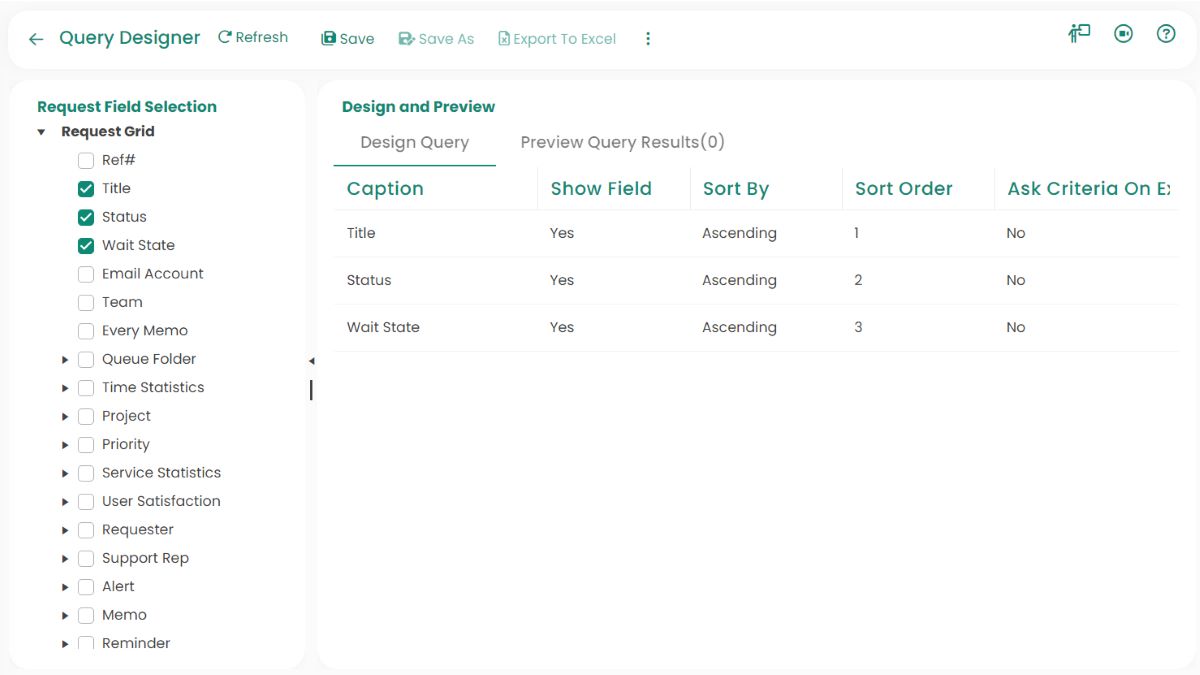Click the record video icon

click(1123, 34)
